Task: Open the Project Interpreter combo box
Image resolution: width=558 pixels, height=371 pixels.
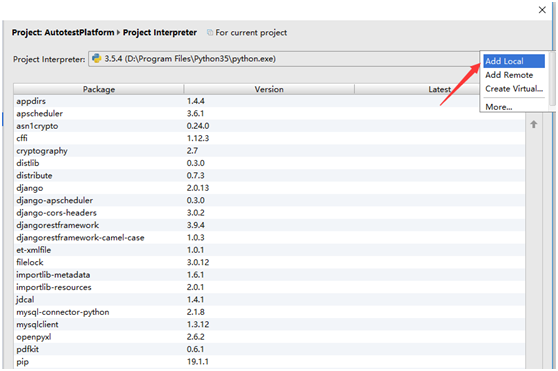Action: 284,59
